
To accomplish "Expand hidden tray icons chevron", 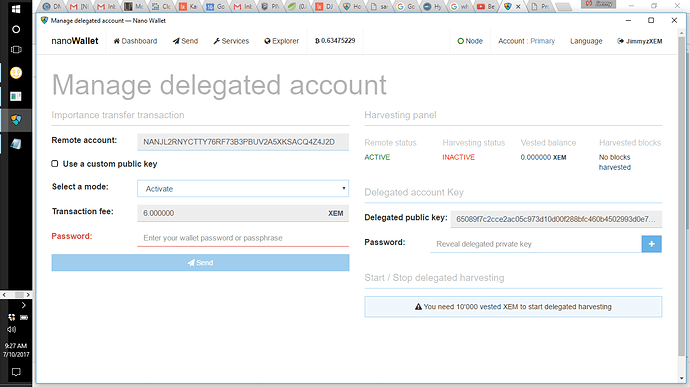I will coord(23,305).
